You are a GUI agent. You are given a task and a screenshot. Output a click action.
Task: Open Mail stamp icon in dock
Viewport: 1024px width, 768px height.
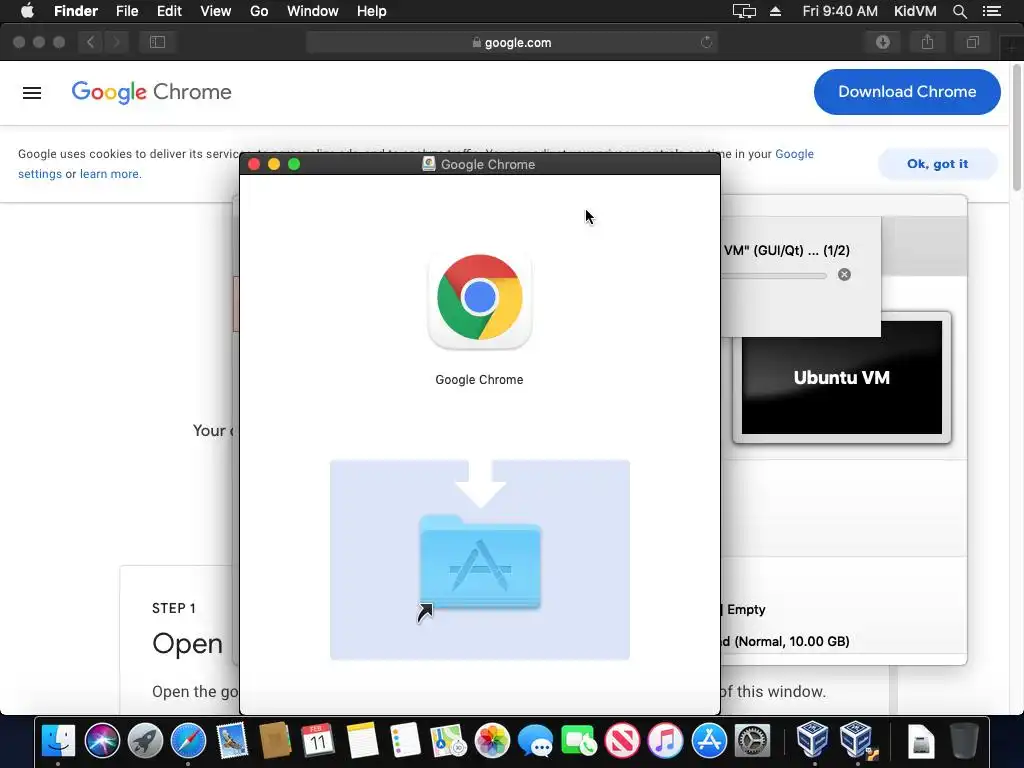(x=232, y=741)
